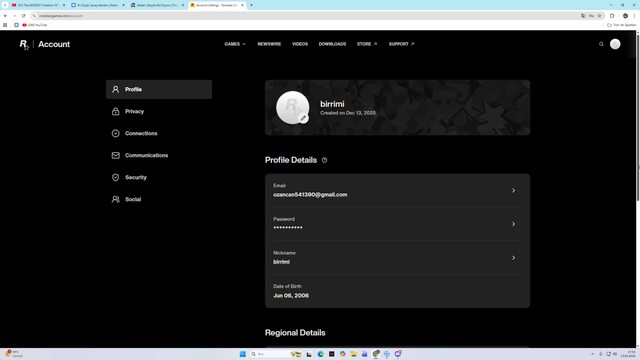640x360 pixels.
Task: Open the Chrome profile avatar
Action: [625, 16]
